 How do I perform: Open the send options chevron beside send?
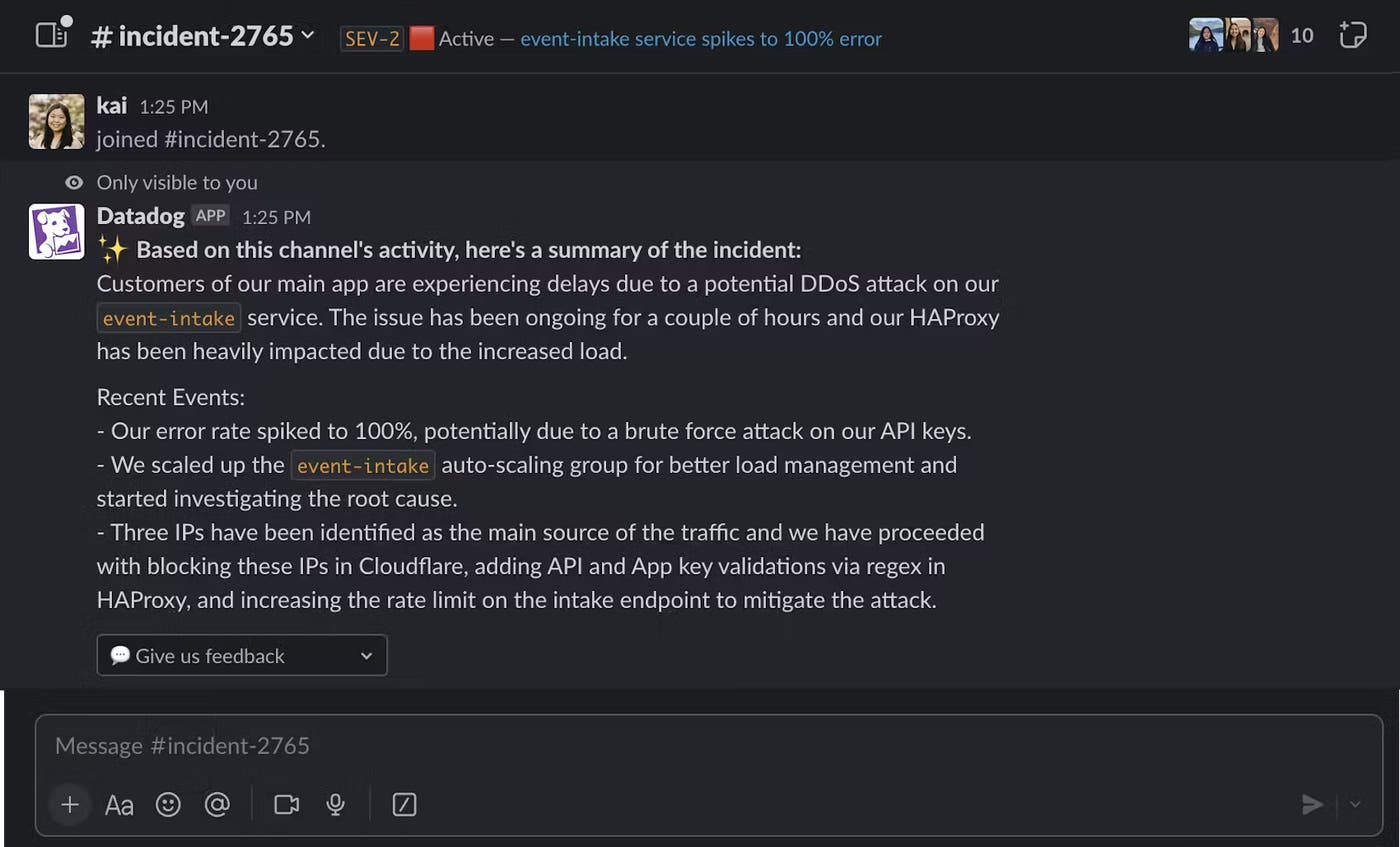pyautogui.click(x=1355, y=804)
